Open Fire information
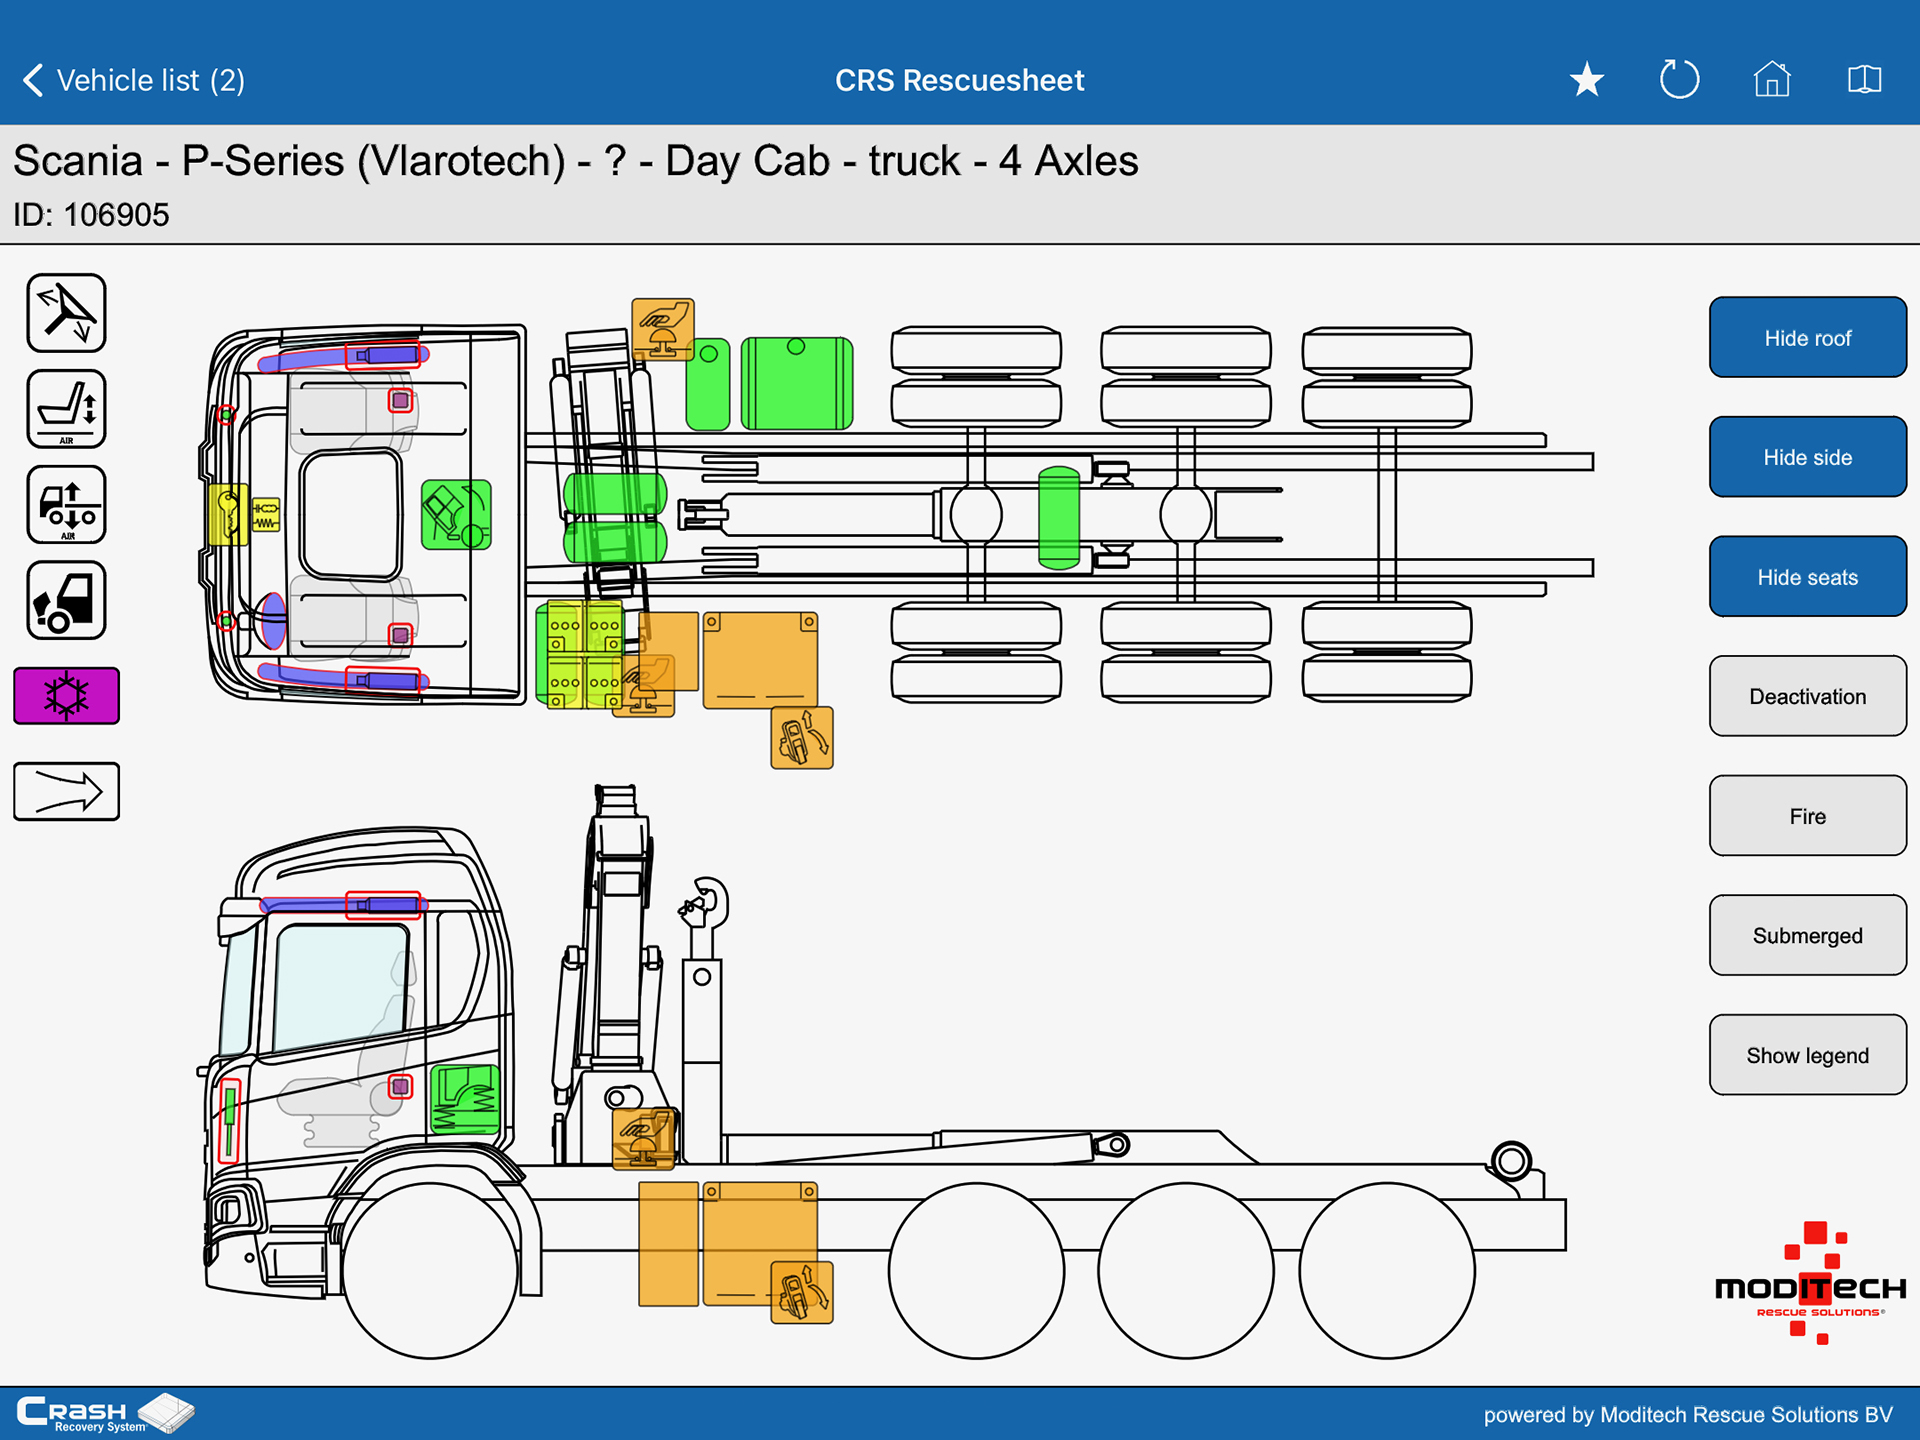This screenshot has height=1440, width=1920. 1807,816
